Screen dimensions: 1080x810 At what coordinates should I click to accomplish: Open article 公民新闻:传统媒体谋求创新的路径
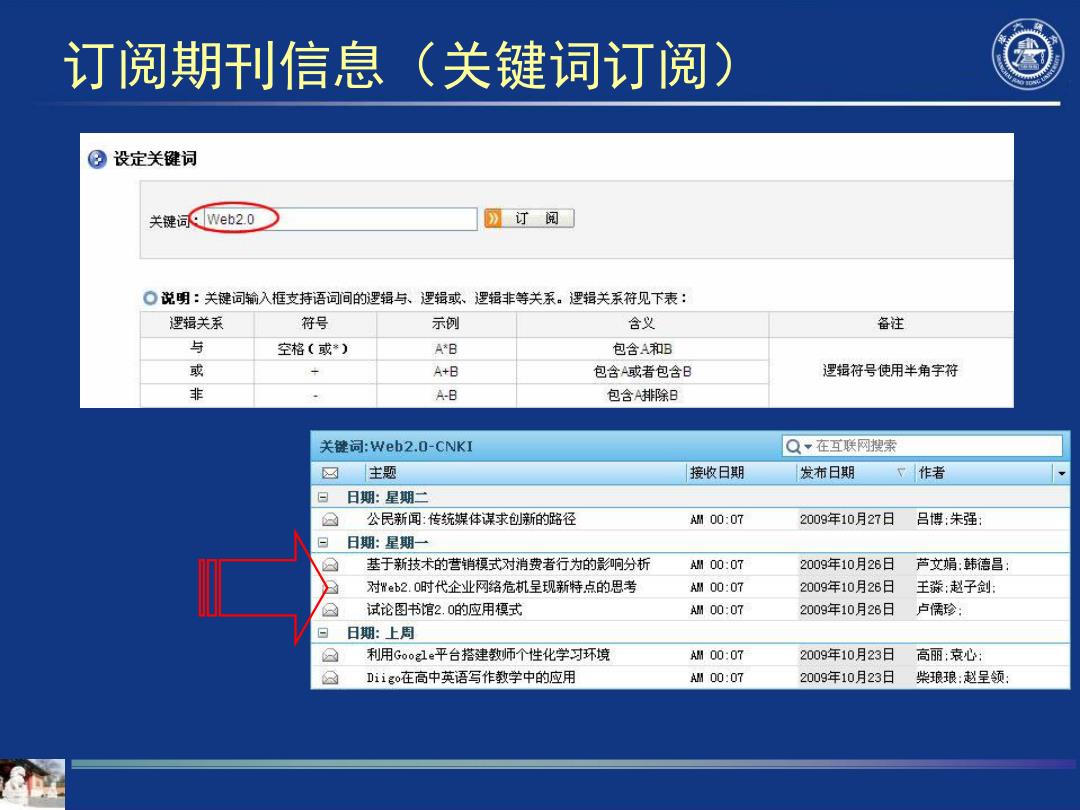pos(471,519)
